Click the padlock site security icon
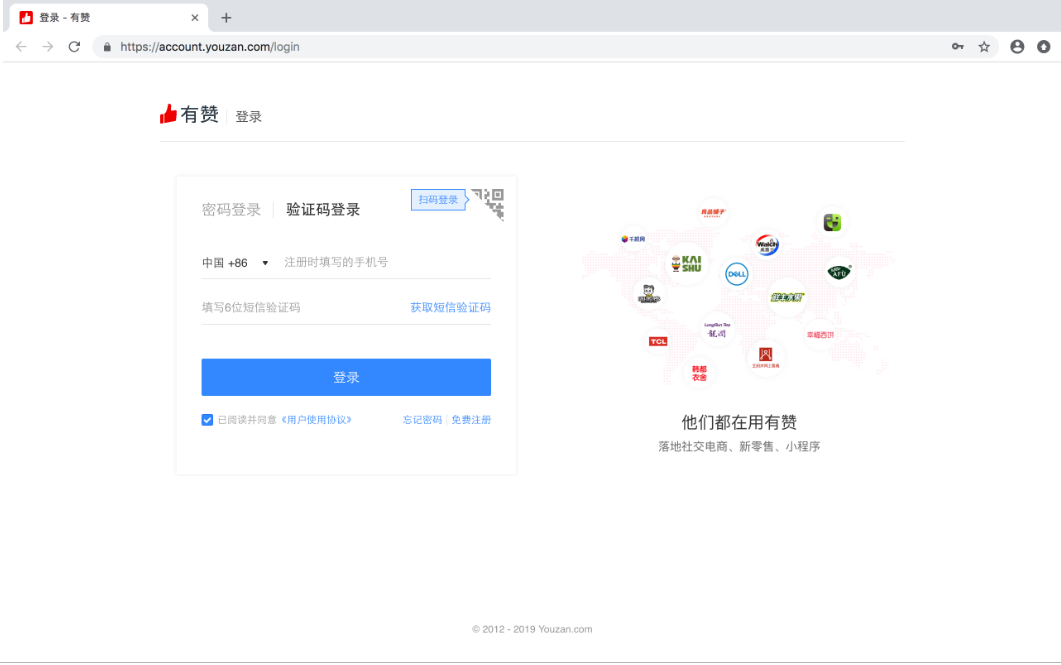This screenshot has height=665, width=1061. pyautogui.click(x=107, y=47)
